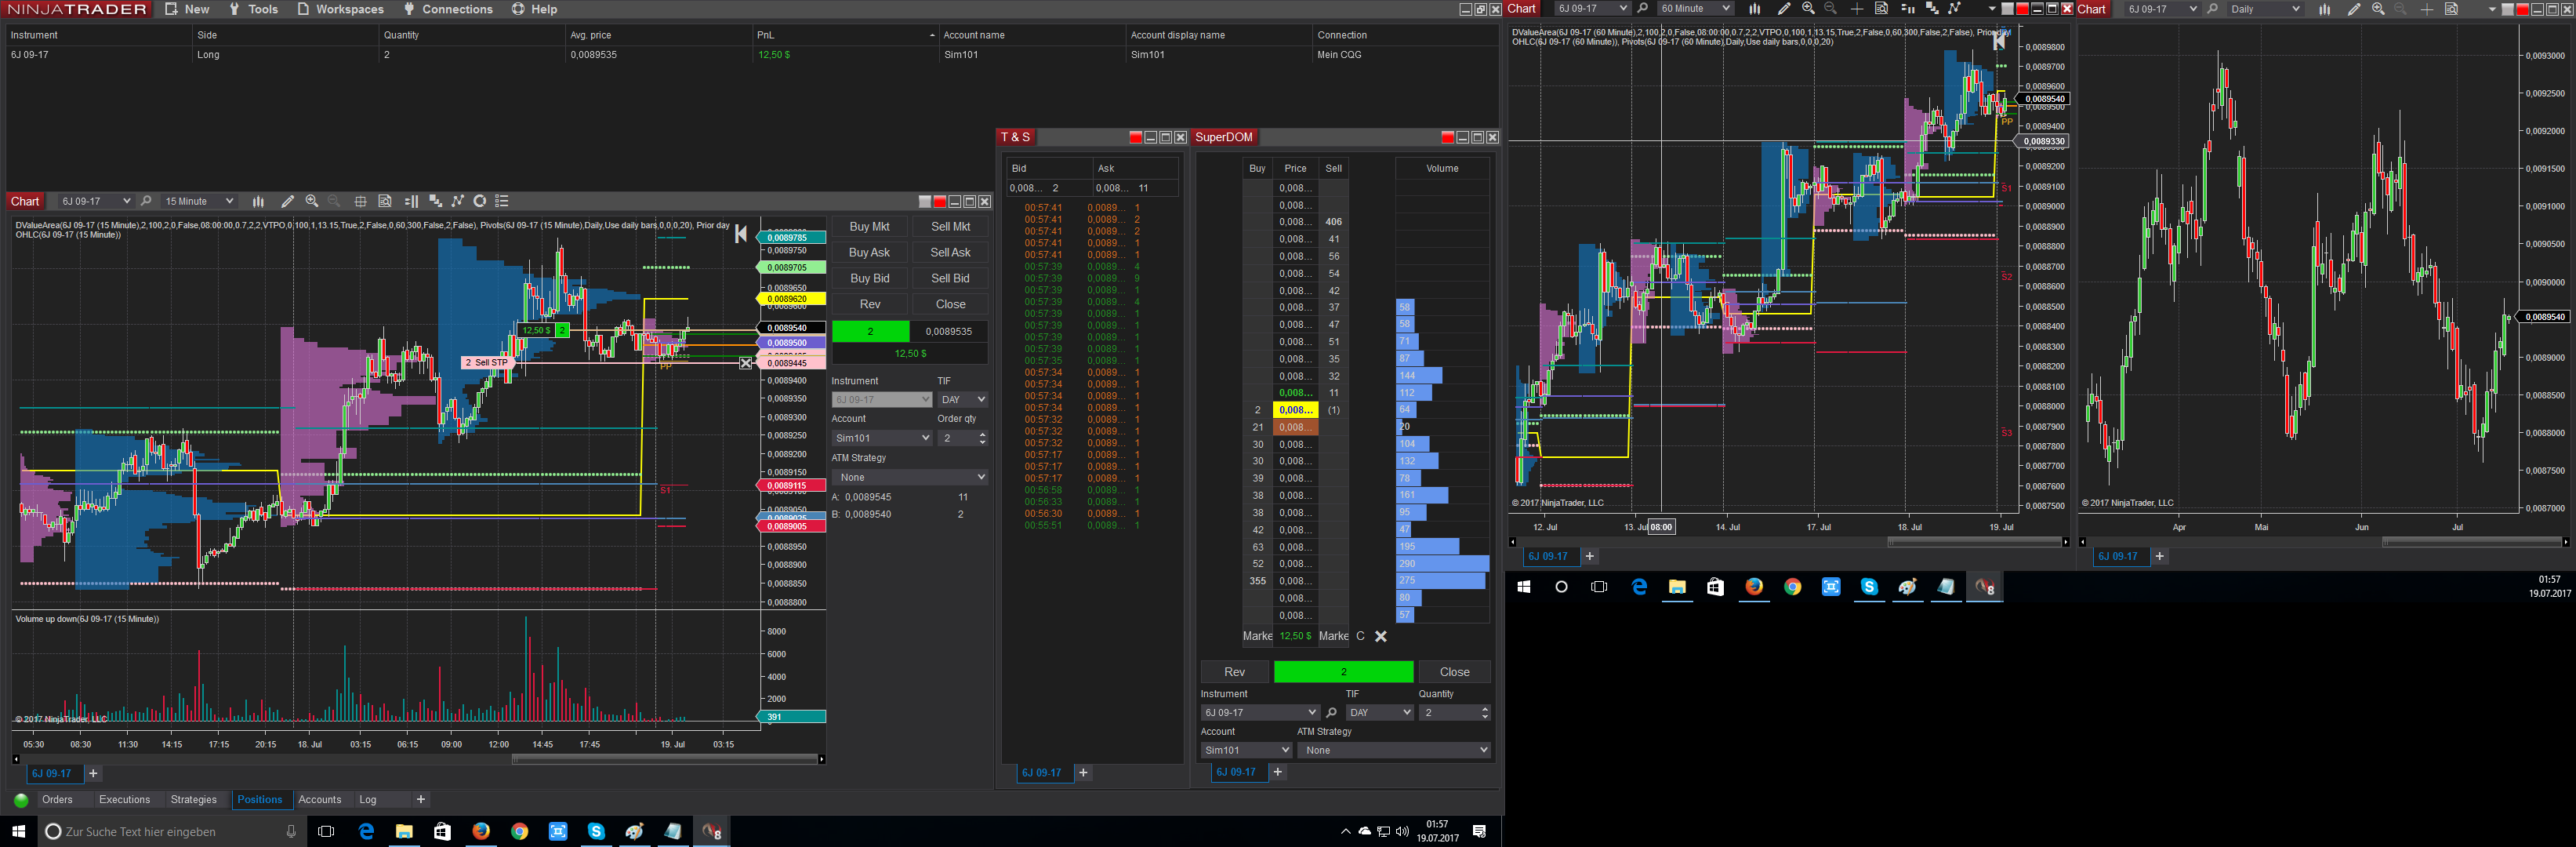2576x847 pixels.
Task: Click Sell Mkt in Chart Trader
Action: [x=950, y=227]
